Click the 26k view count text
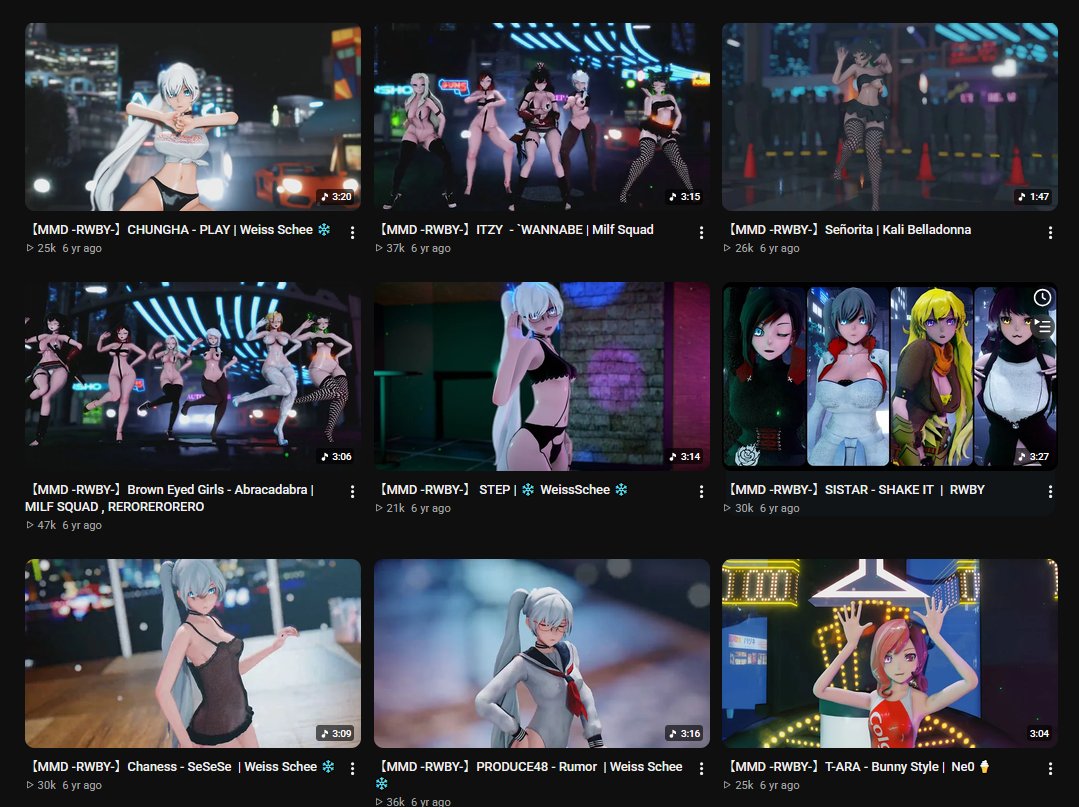The height and width of the screenshot is (807, 1079). (744, 248)
